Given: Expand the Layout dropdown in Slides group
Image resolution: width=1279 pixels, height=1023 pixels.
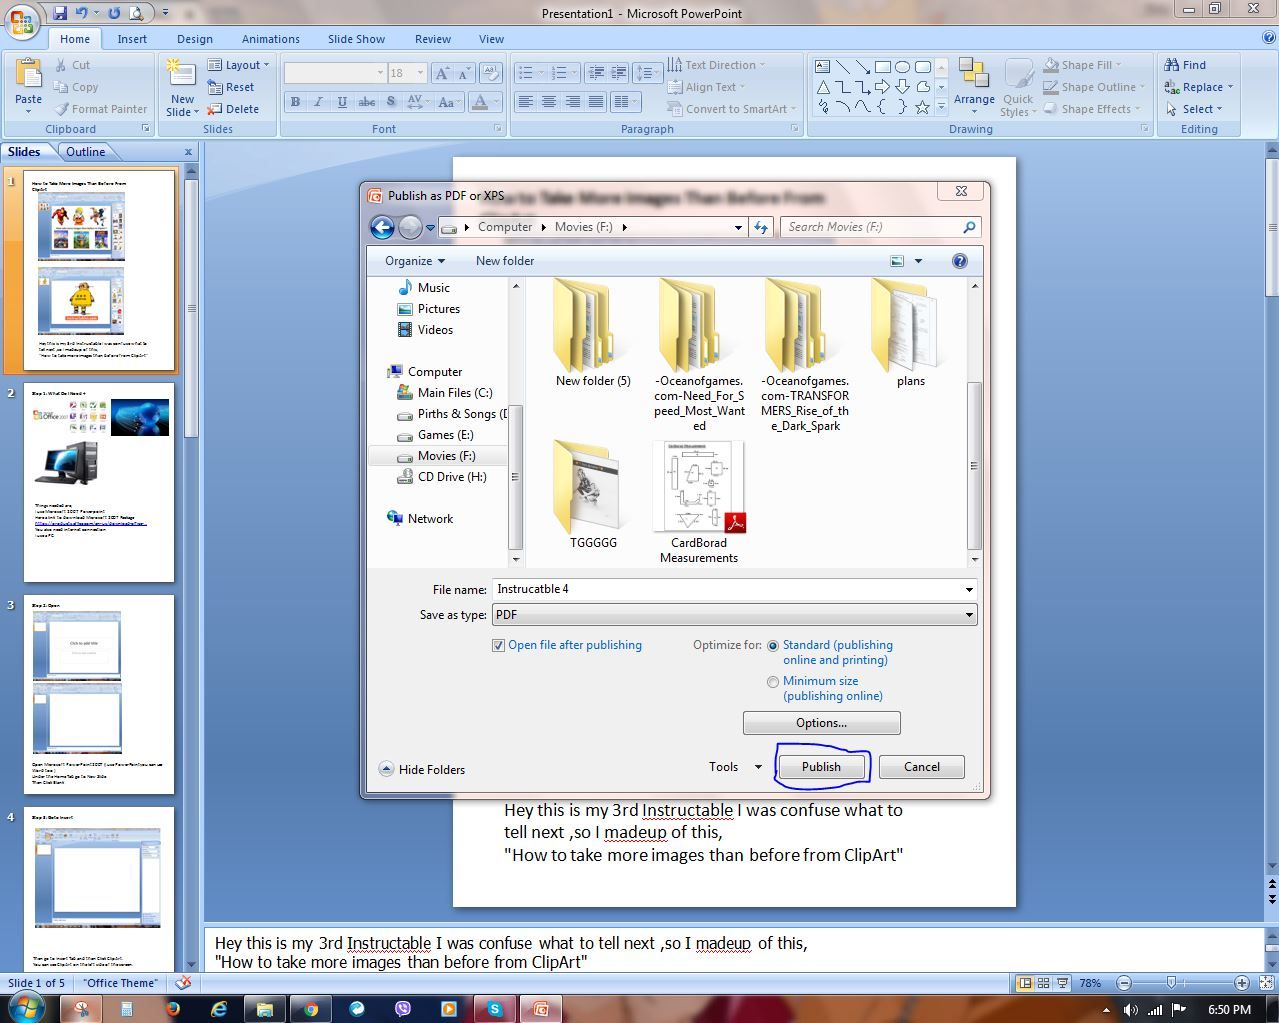Looking at the screenshot, I should (x=240, y=65).
